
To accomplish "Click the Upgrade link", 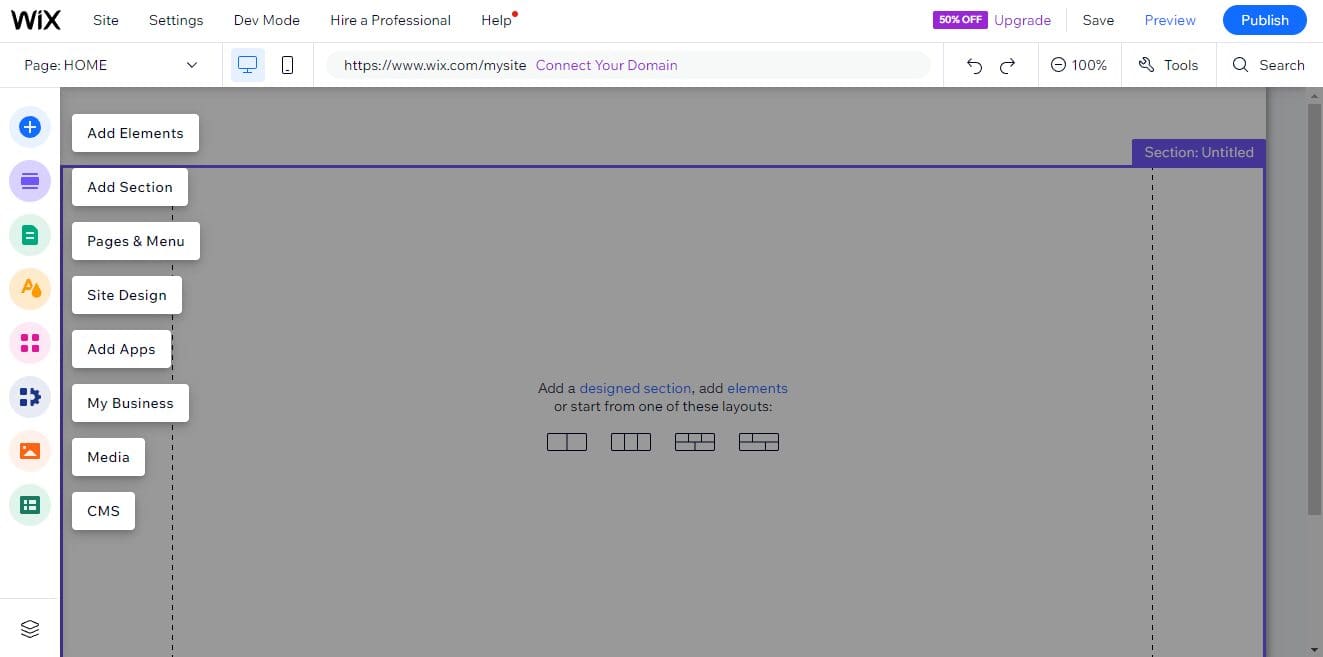I will [x=1022, y=20].
